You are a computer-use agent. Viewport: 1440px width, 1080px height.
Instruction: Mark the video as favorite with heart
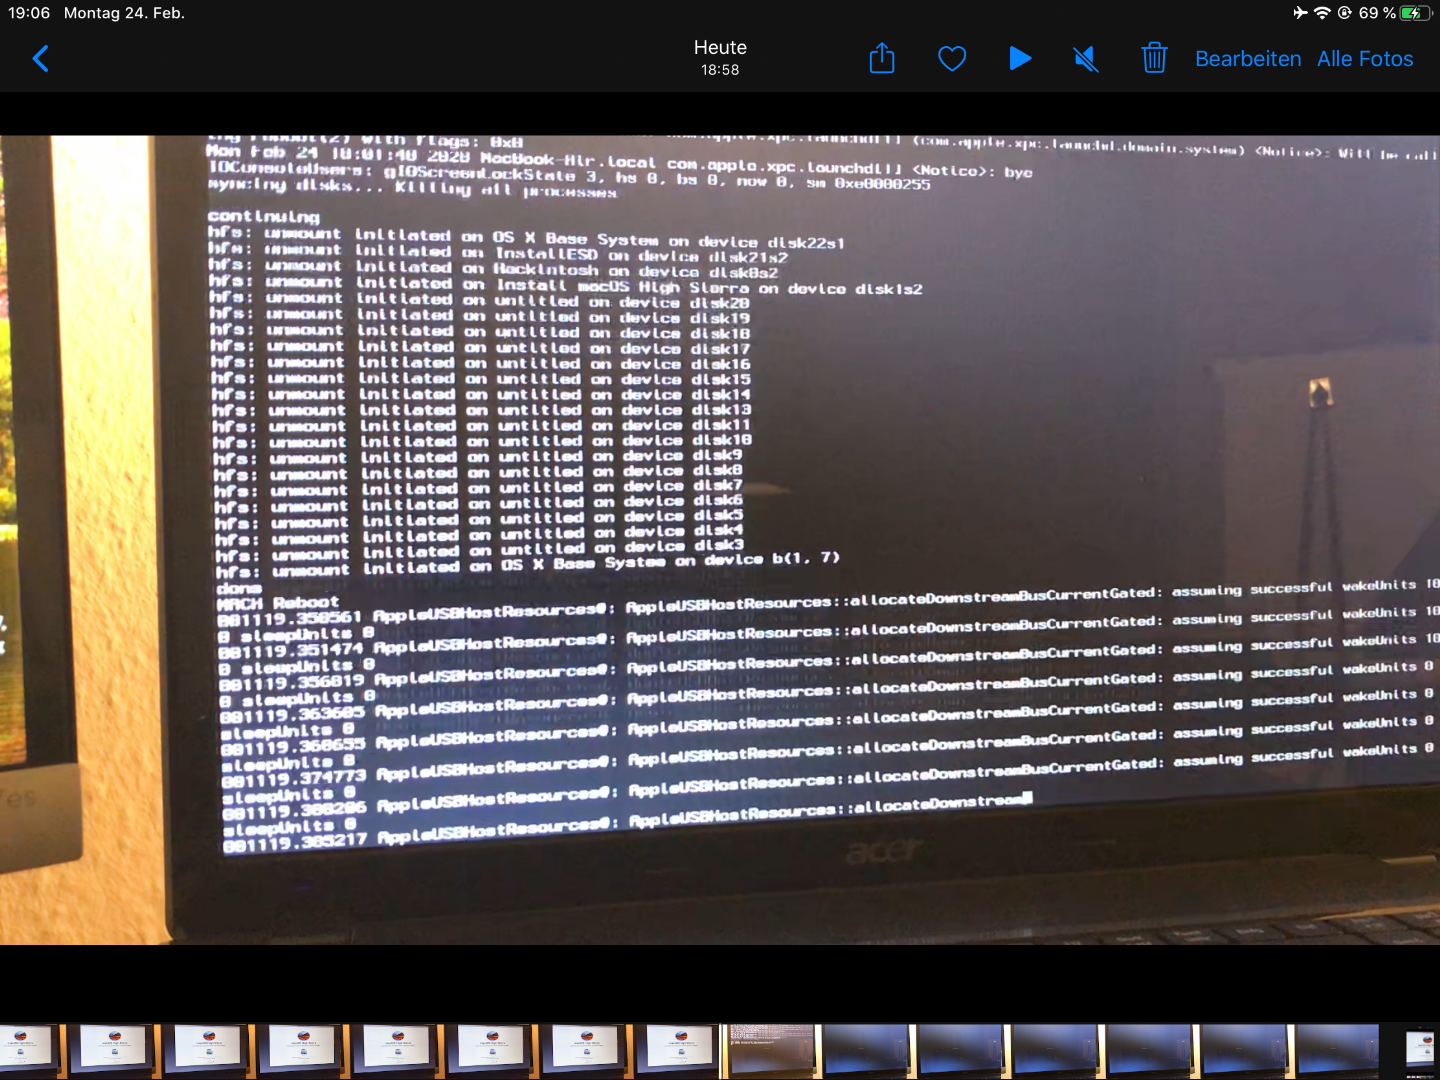[952, 59]
